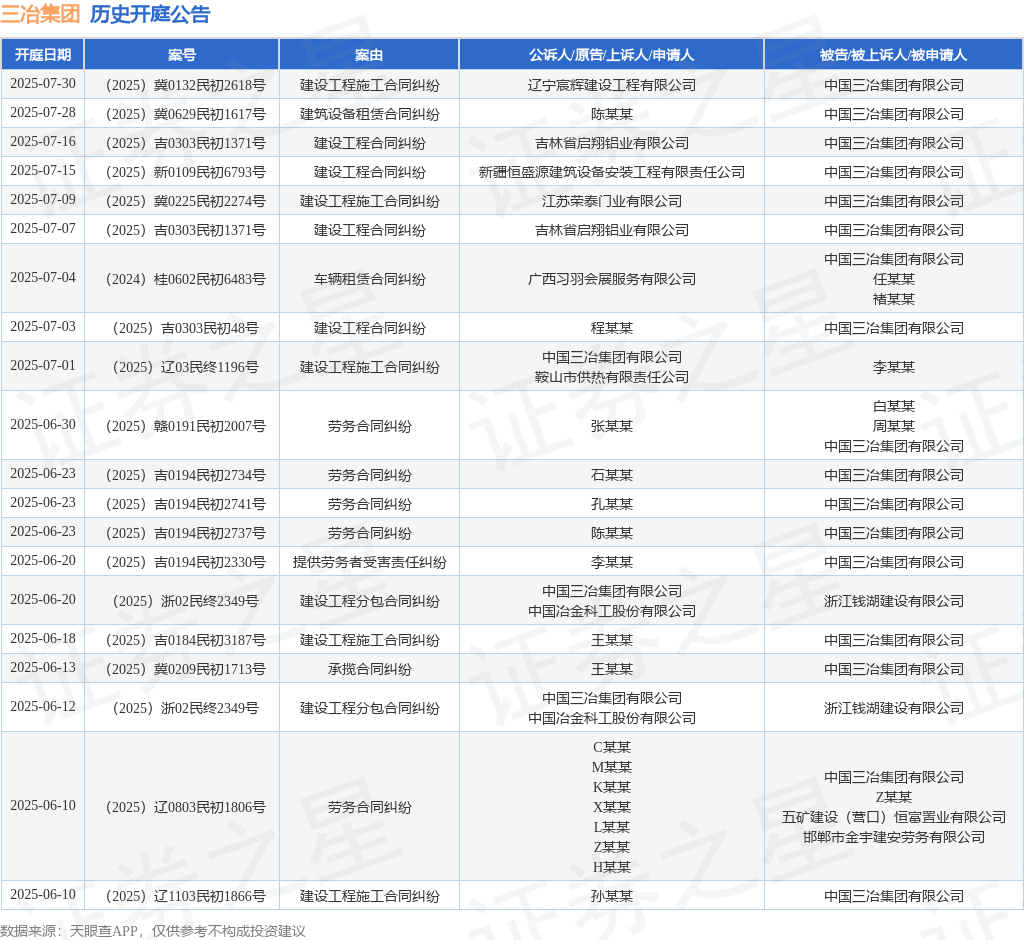Click case number (2025)冀0629民初1617号
This screenshot has height=940, width=1024.
click(x=185, y=114)
